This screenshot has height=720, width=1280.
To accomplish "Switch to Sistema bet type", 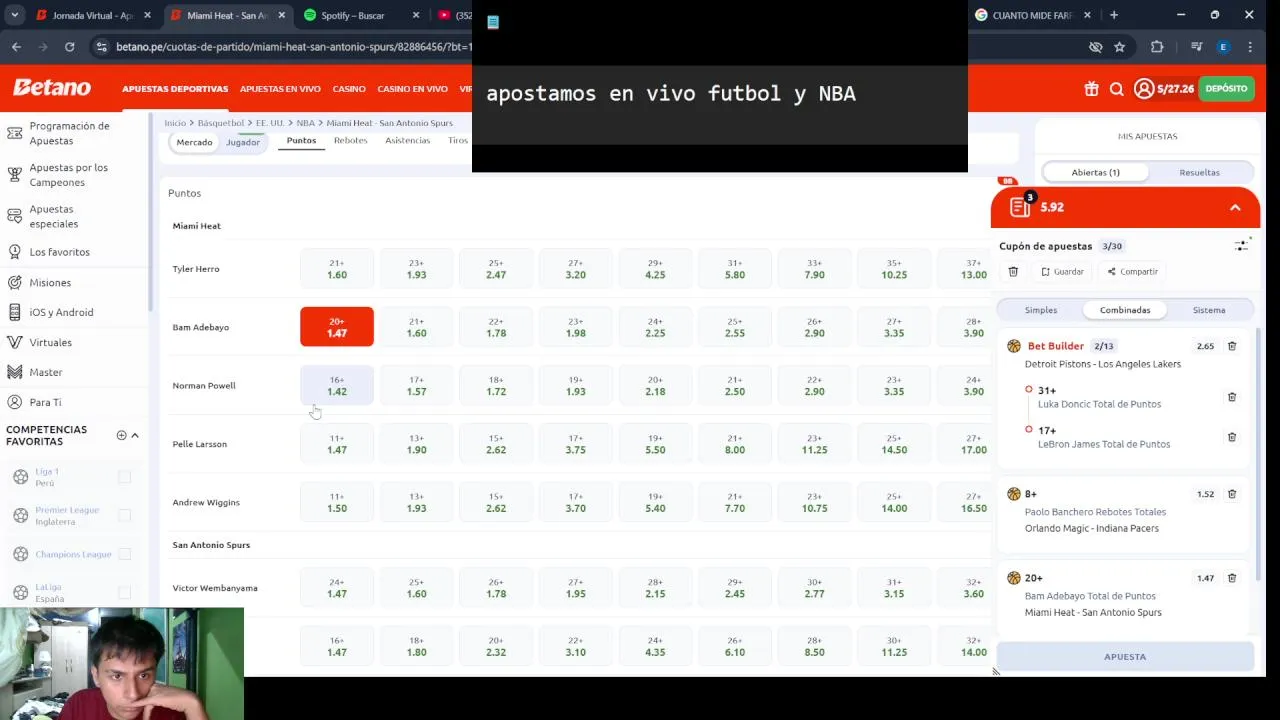I will coord(1209,310).
